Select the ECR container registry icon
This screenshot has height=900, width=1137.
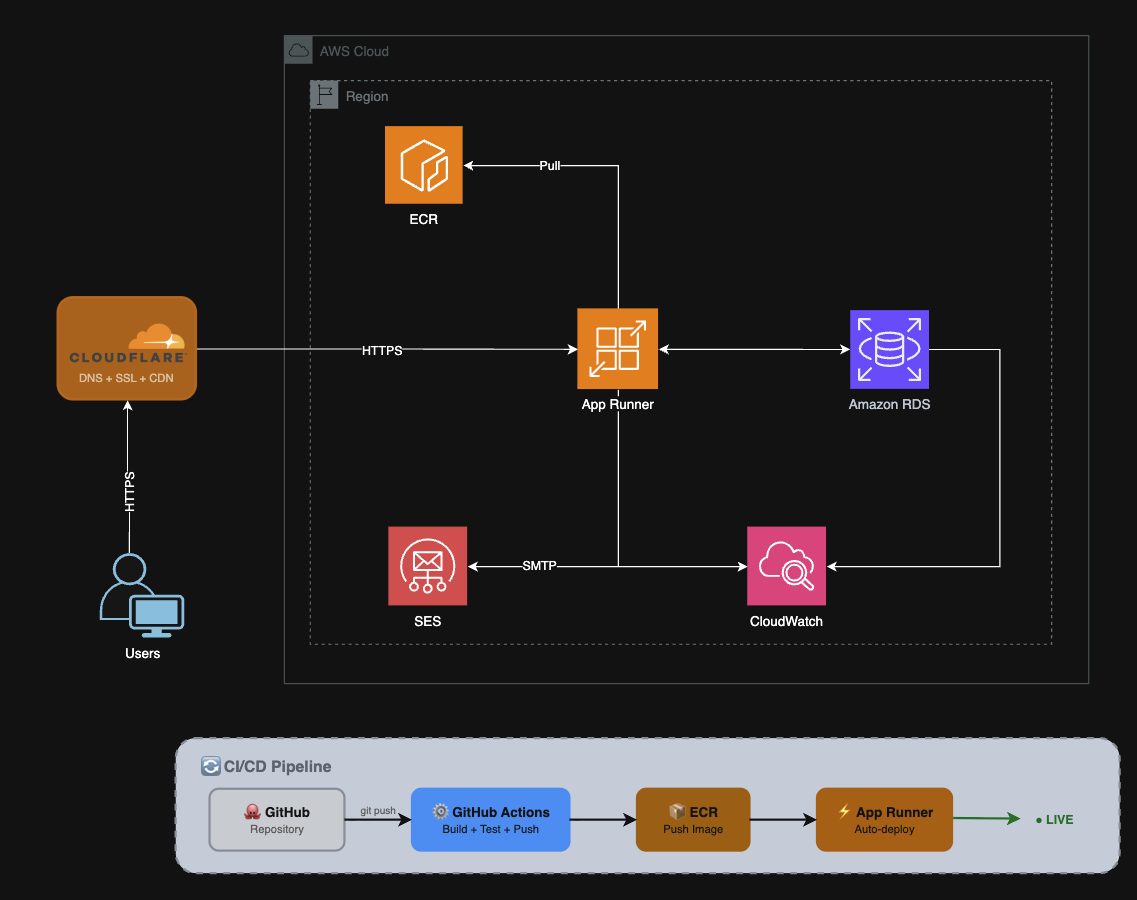[423, 165]
